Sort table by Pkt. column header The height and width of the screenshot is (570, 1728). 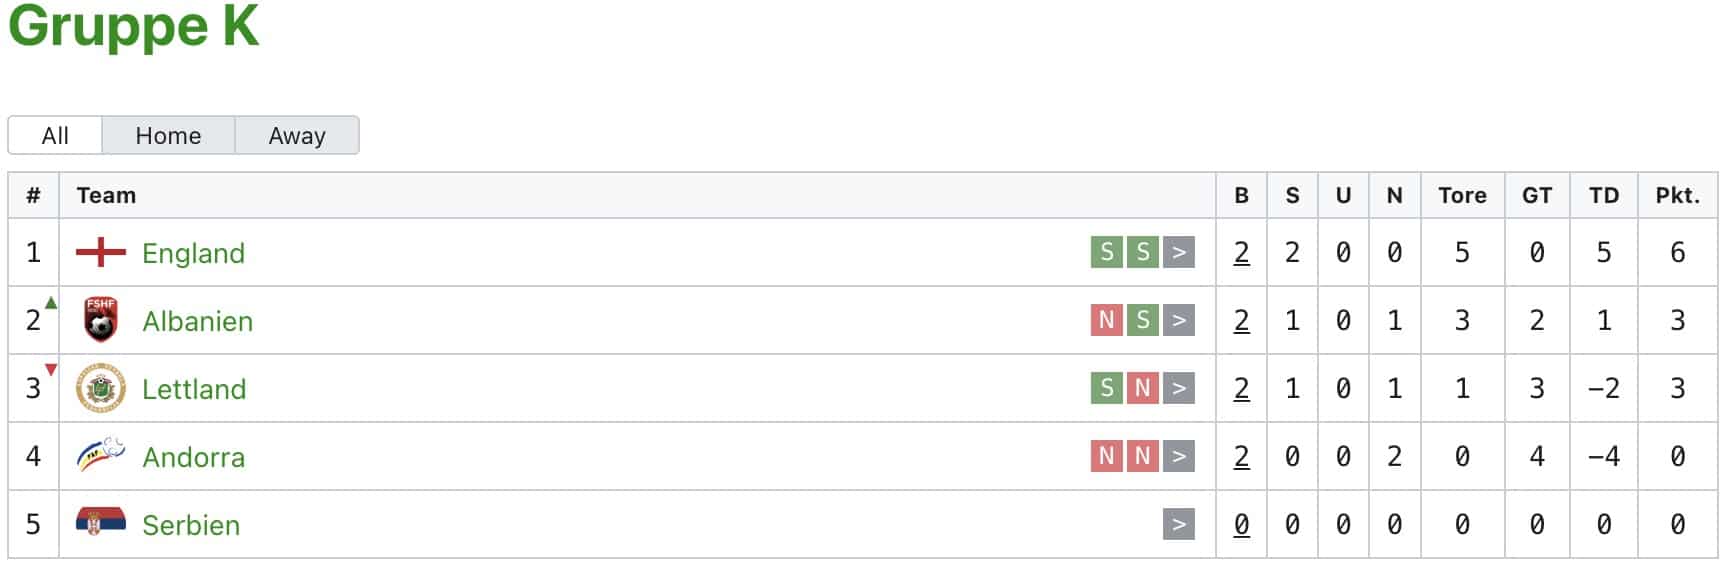point(1677,195)
